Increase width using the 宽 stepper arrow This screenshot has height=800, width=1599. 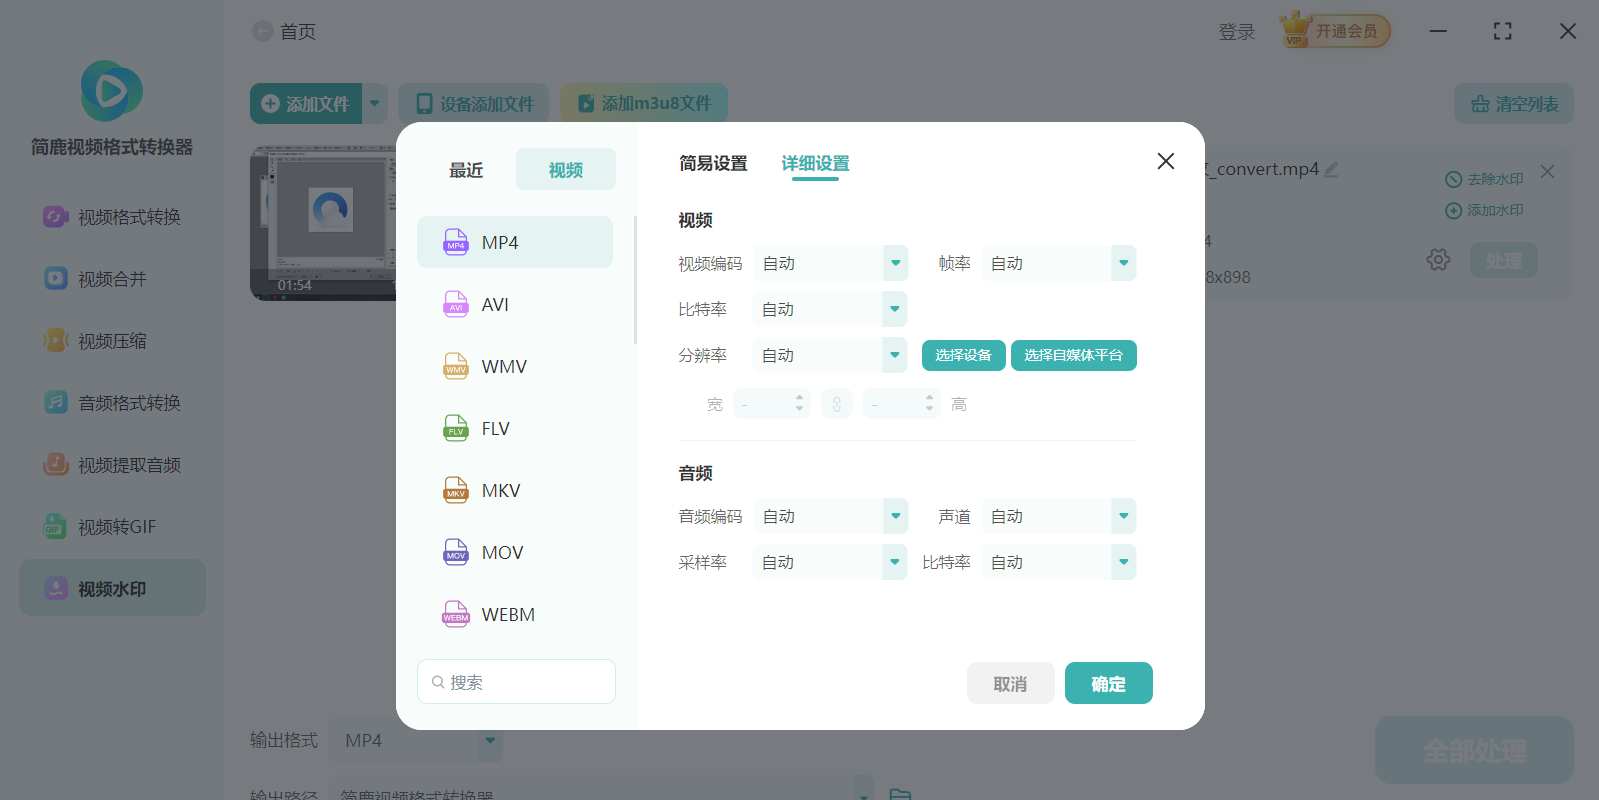[x=799, y=398]
